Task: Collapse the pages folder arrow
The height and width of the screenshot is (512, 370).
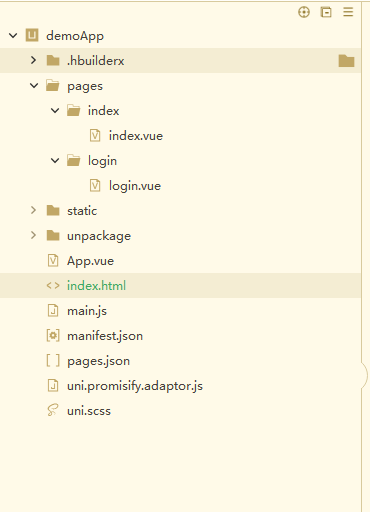Action: click(34, 86)
